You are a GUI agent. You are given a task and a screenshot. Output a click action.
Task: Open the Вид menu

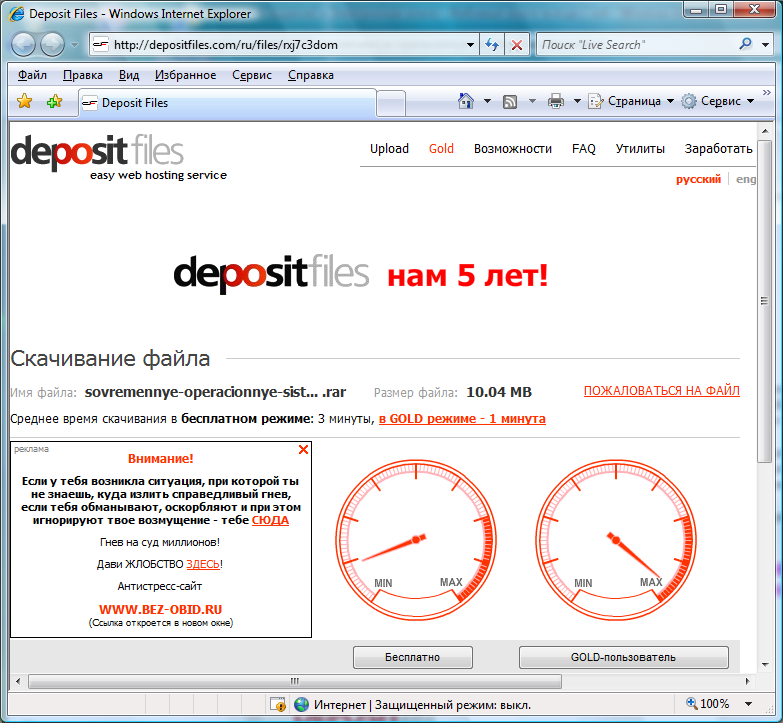pos(129,75)
